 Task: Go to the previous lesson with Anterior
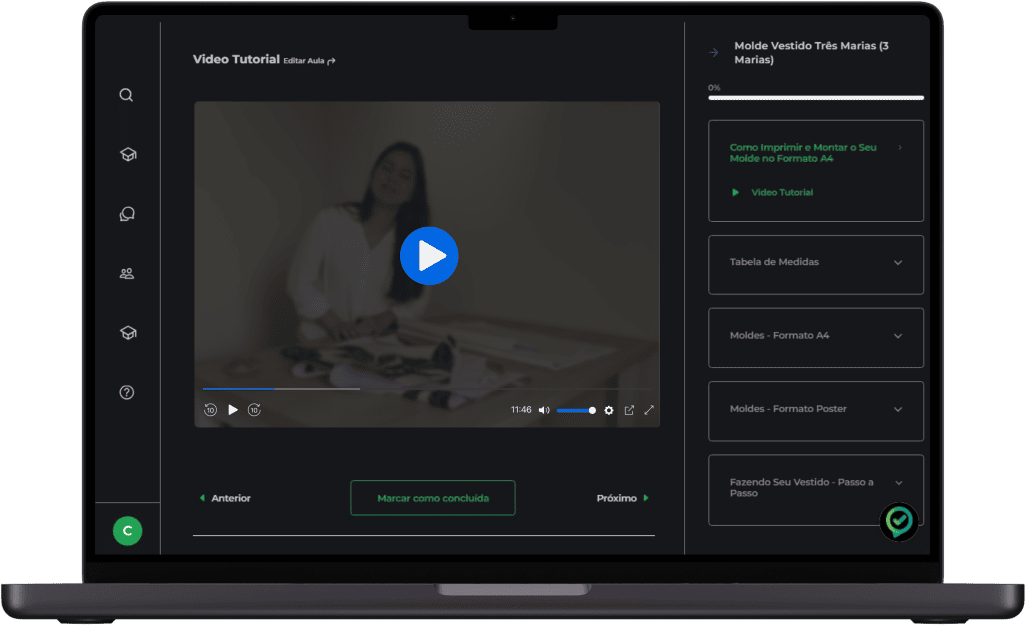coord(225,498)
